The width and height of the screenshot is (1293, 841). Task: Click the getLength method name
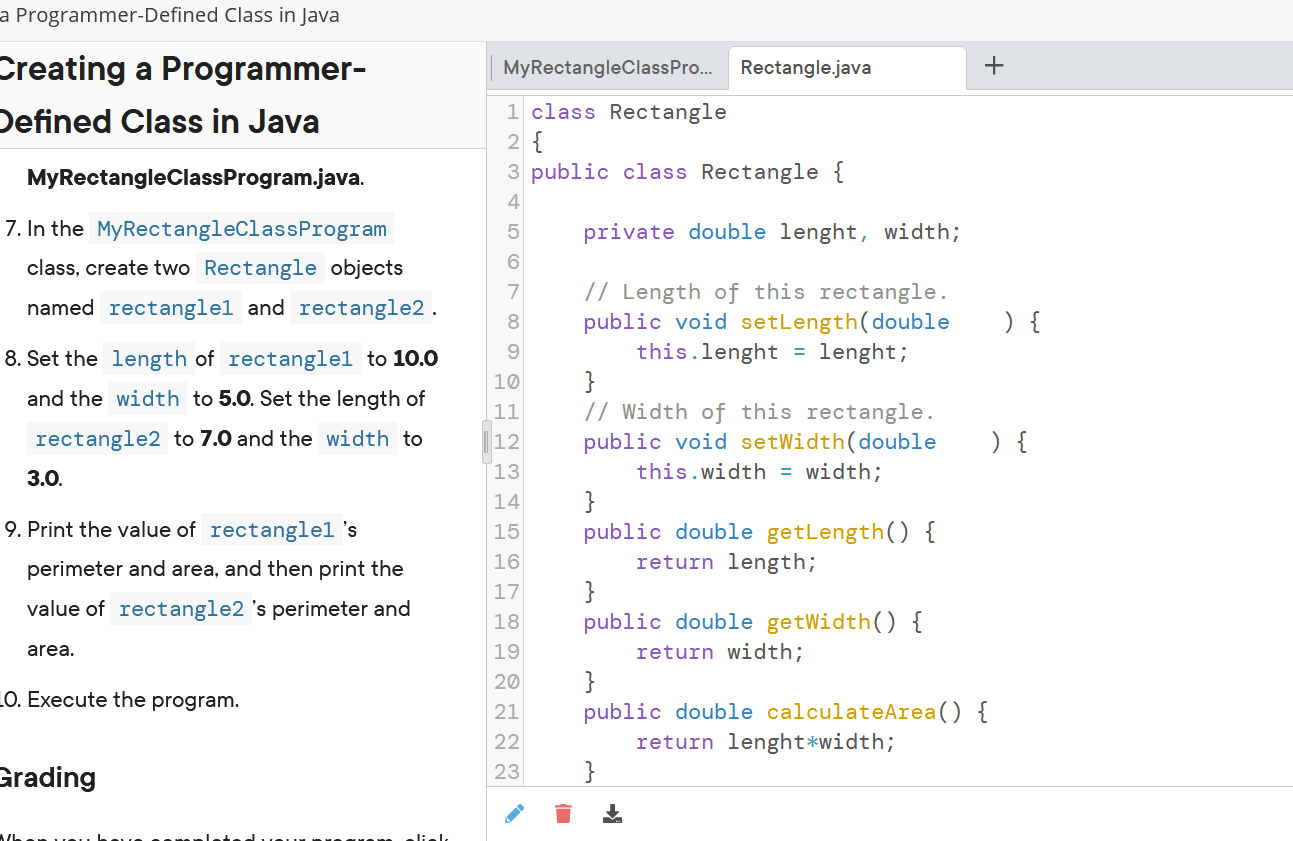point(825,532)
